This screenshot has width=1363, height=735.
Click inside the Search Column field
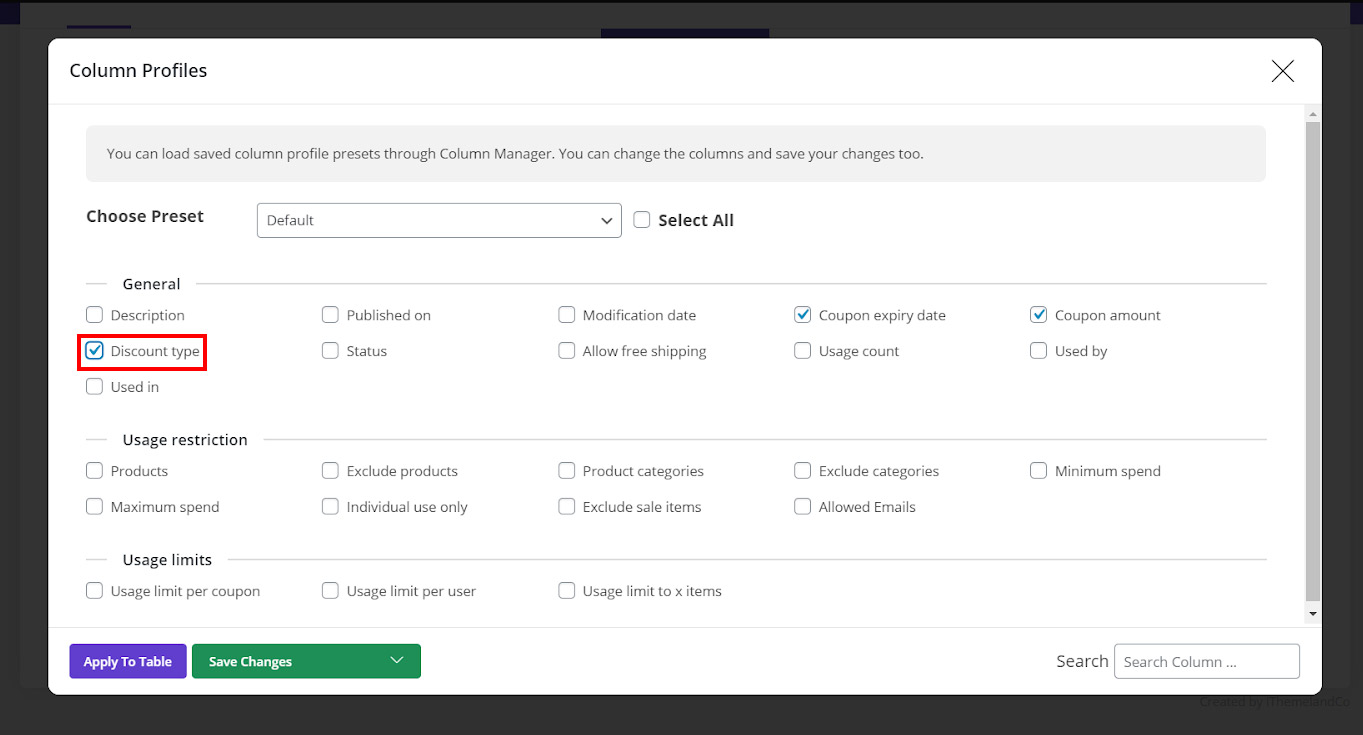tap(1206, 661)
